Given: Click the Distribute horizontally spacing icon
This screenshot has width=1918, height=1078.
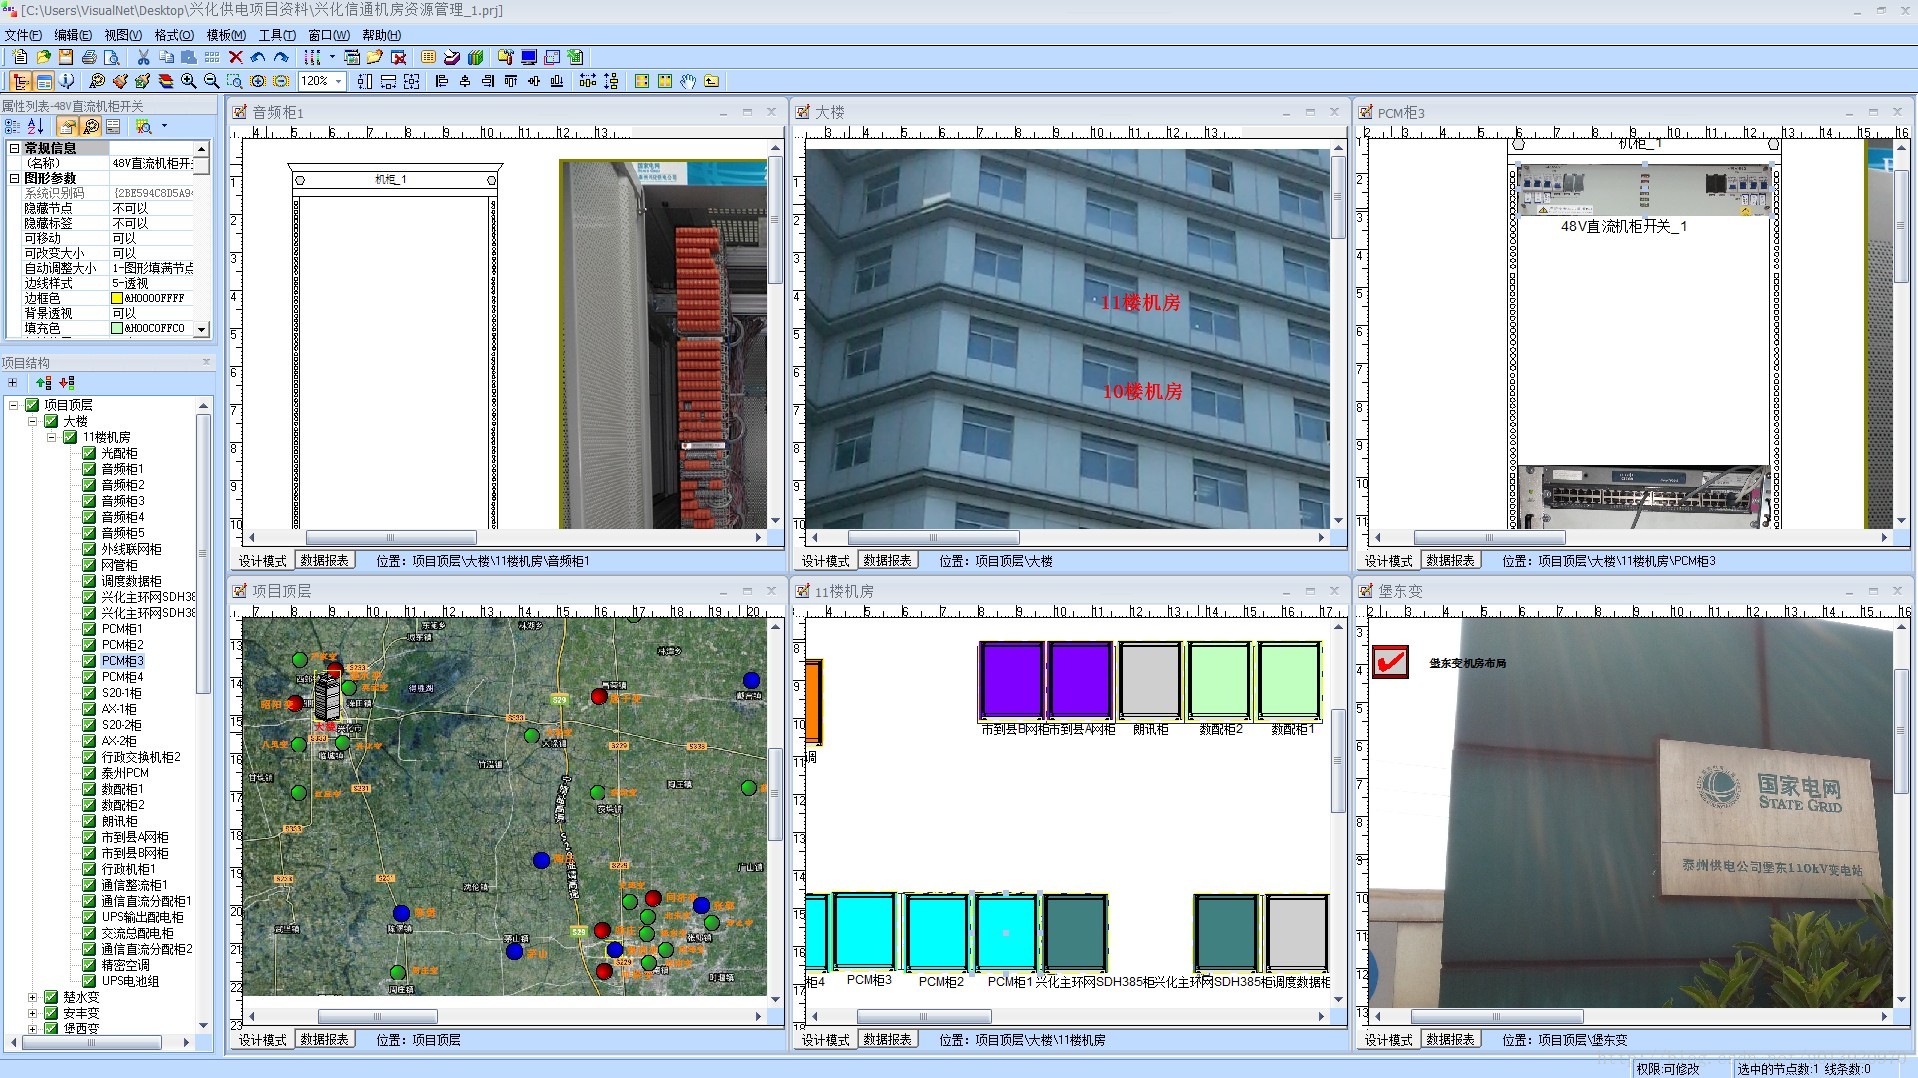Looking at the screenshot, I should click(x=588, y=81).
